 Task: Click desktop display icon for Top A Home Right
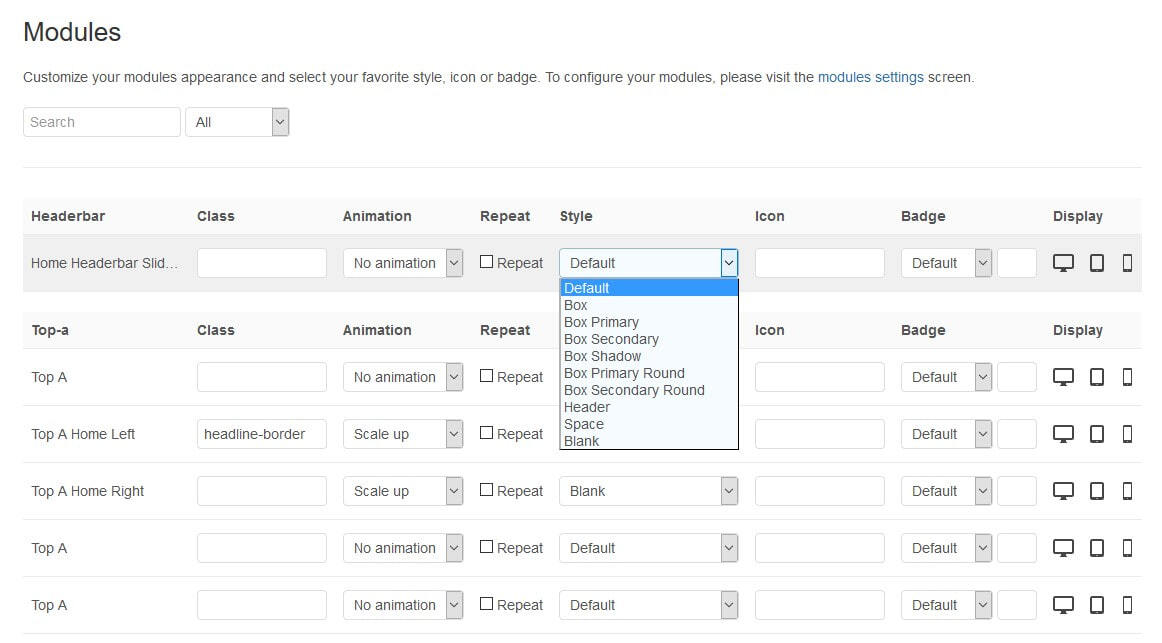point(1063,491)
